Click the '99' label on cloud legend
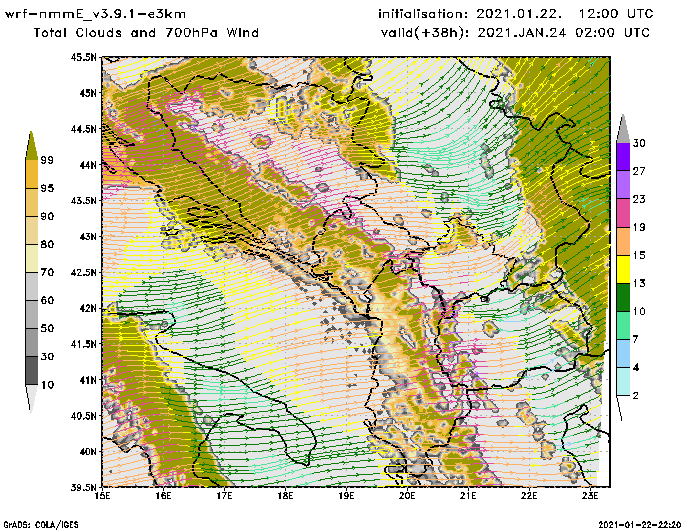Viewport: 700px width, 530px height. [47, 160]
